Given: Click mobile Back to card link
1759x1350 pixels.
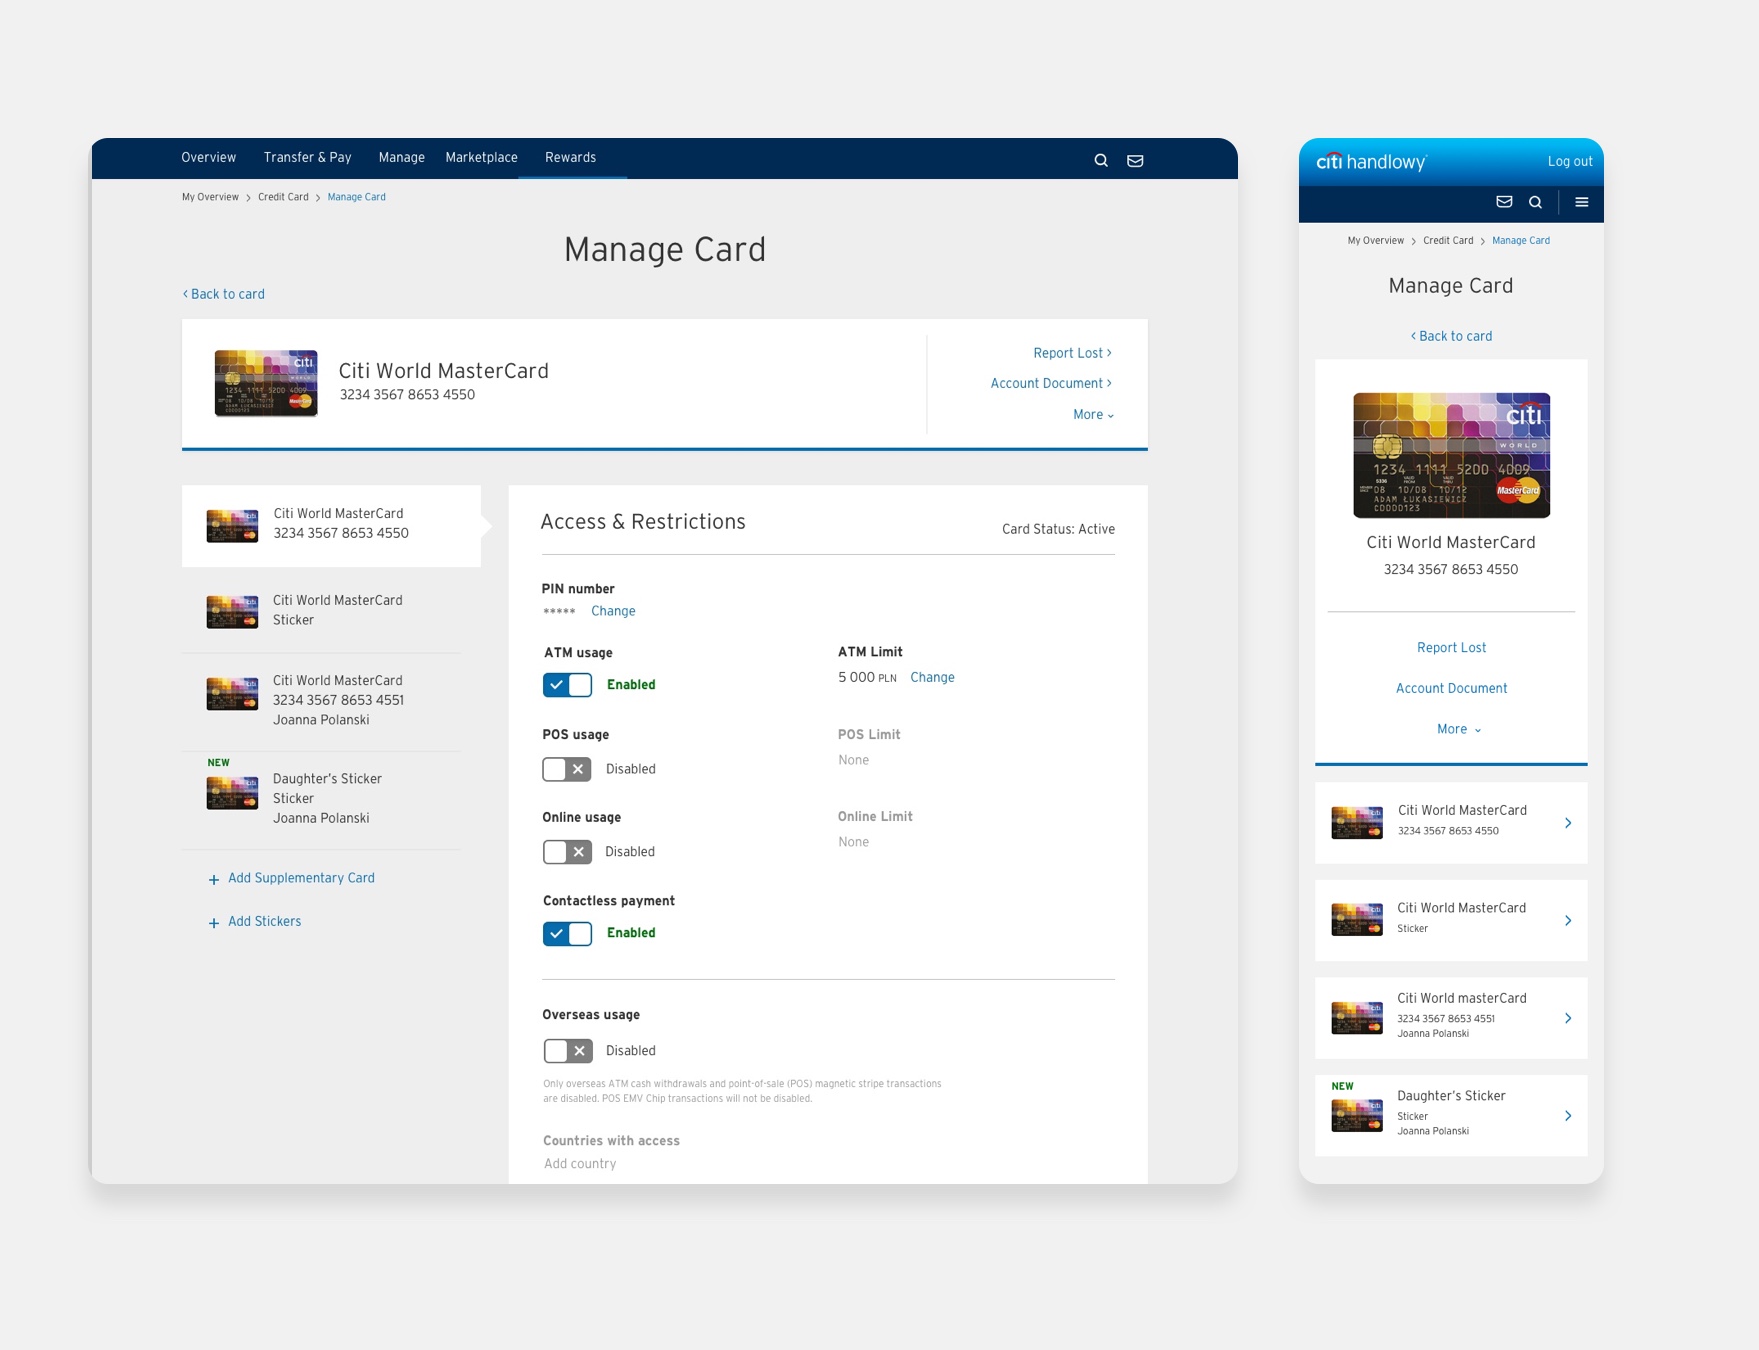Looking at the screenshot, I should (x=1451, y=336).
